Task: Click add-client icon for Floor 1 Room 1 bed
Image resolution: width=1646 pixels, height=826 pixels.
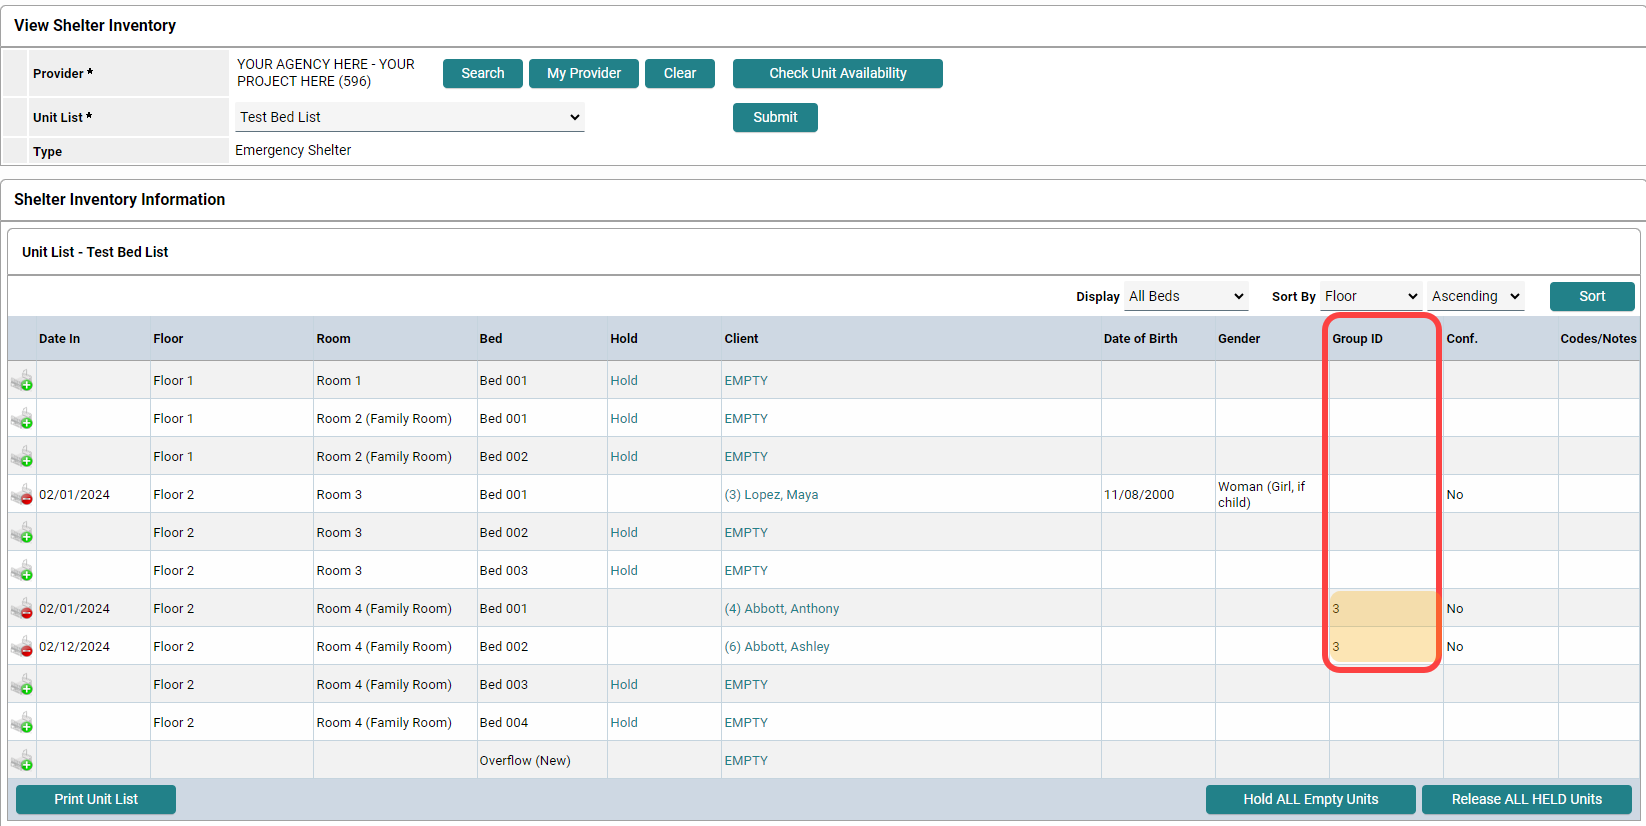Action: [x=22, y=381]
